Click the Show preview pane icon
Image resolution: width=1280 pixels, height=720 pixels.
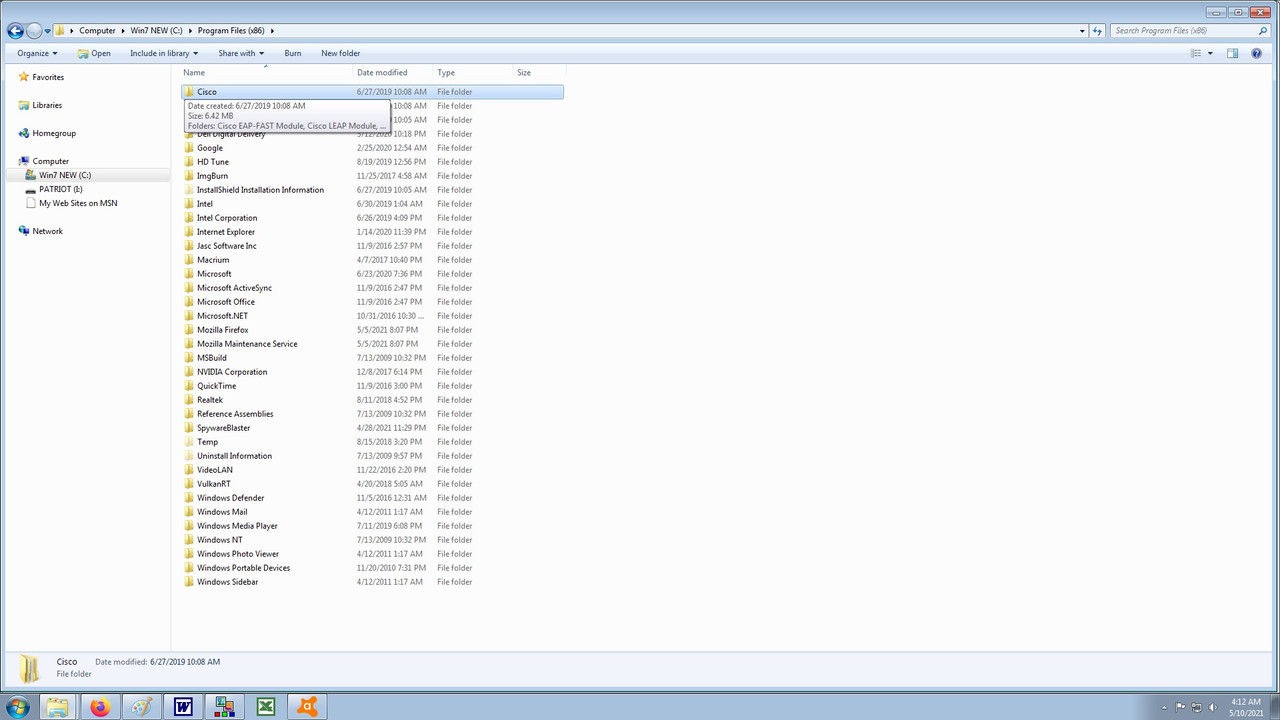pyautogui.click(x=1232, y=53)
